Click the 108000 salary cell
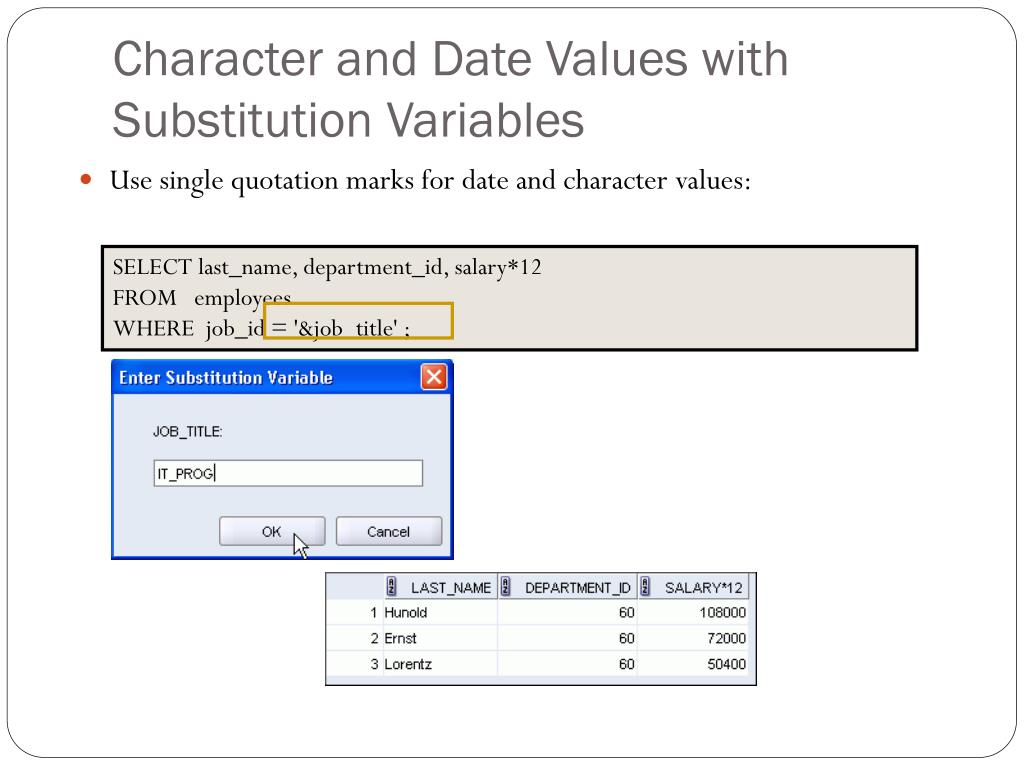This screenshot has width=1024, height=768. [694, 613]
